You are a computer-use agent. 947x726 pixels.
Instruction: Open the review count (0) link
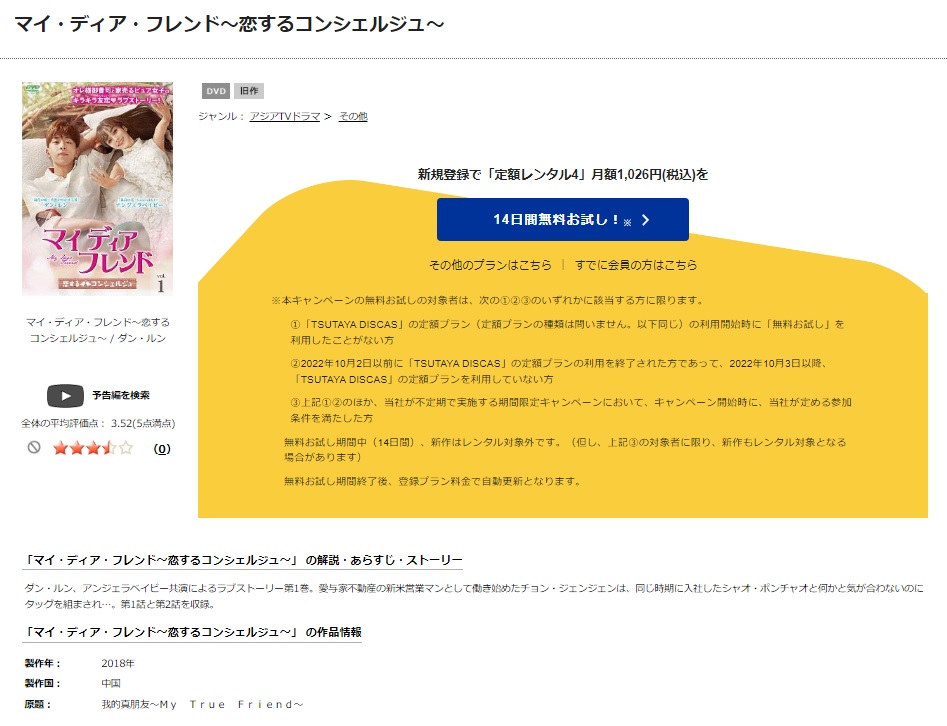pos(162,448)
